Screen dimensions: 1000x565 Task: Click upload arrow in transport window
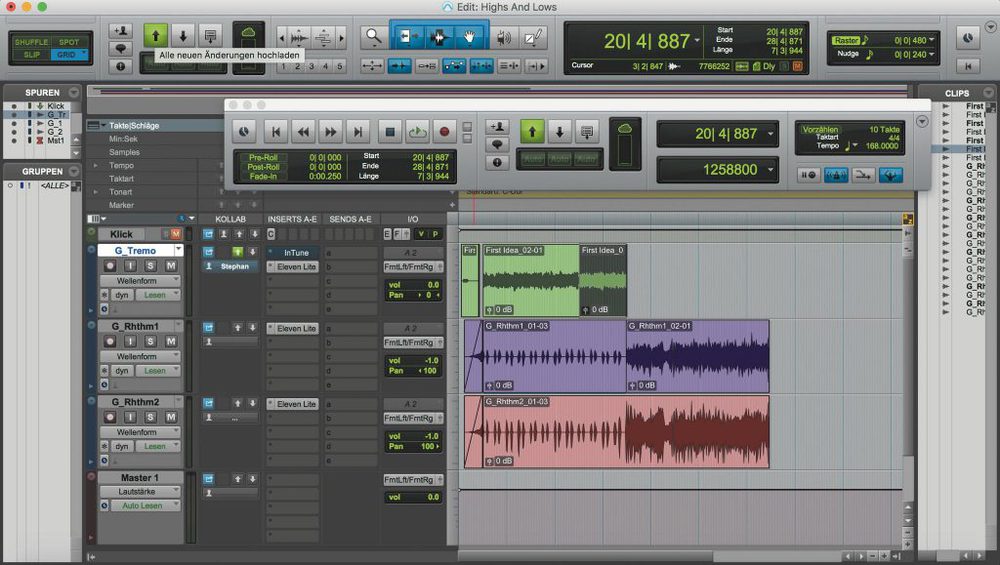pos(532,132)
